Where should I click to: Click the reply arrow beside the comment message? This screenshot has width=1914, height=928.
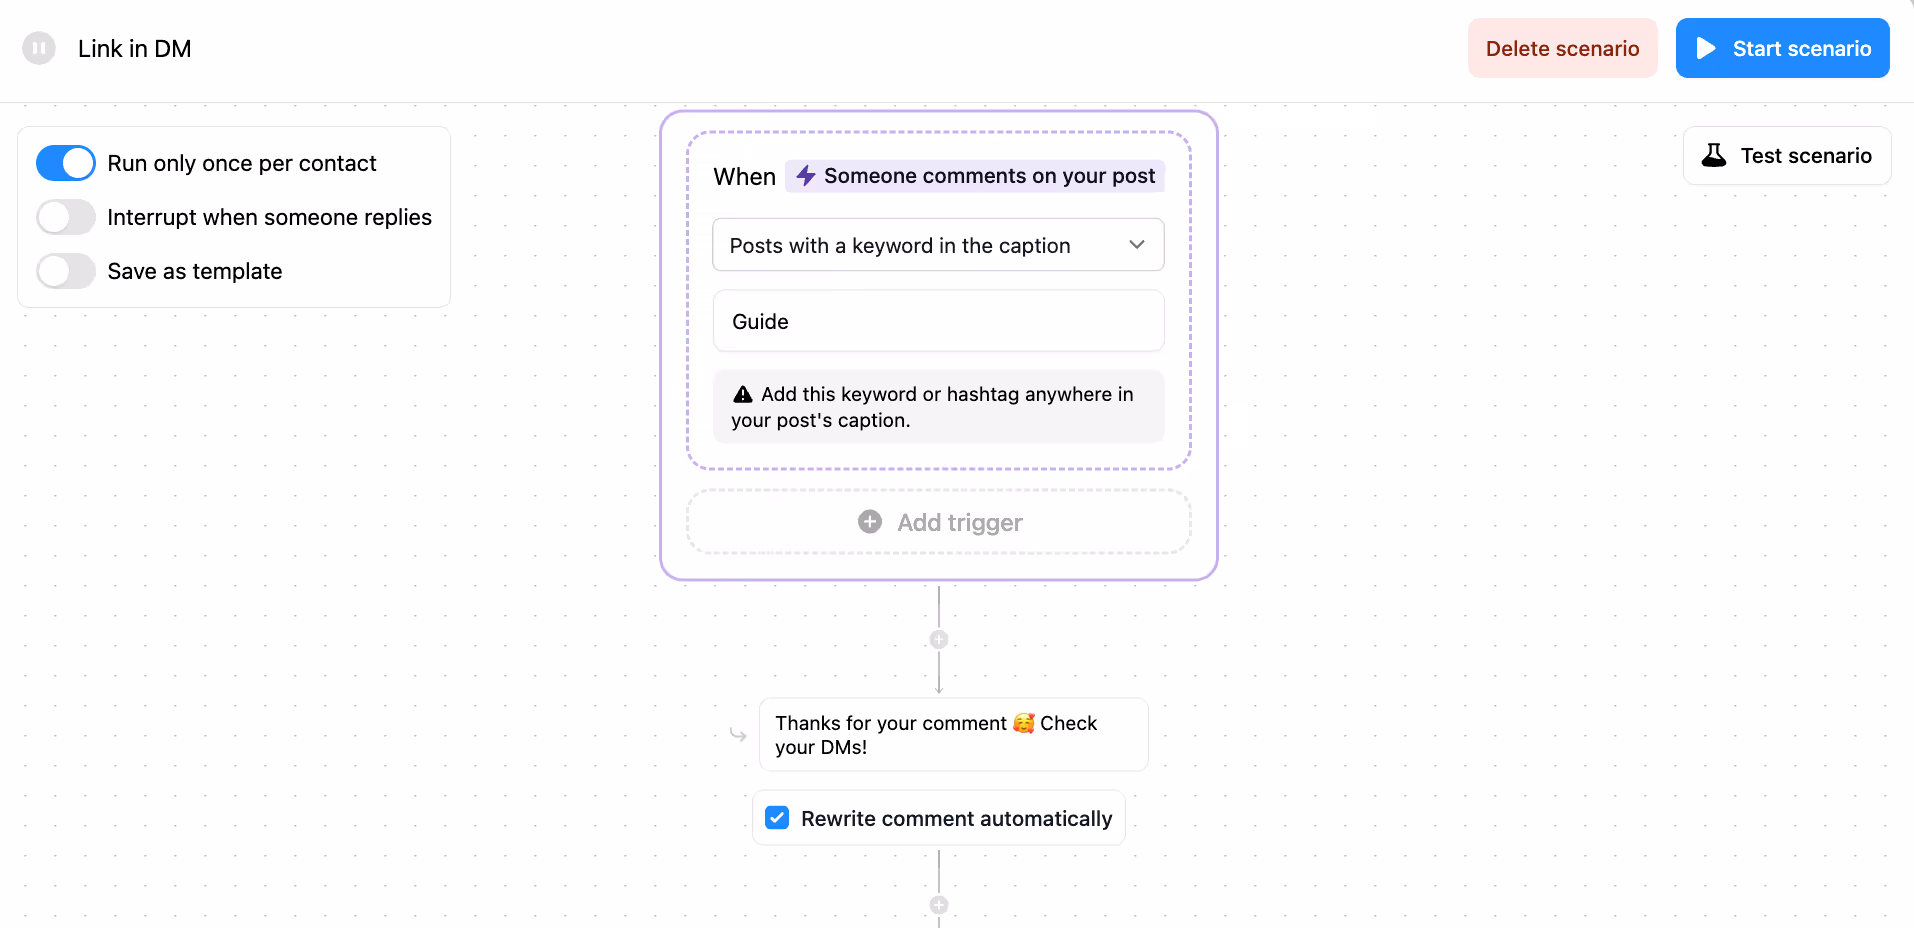736,734
